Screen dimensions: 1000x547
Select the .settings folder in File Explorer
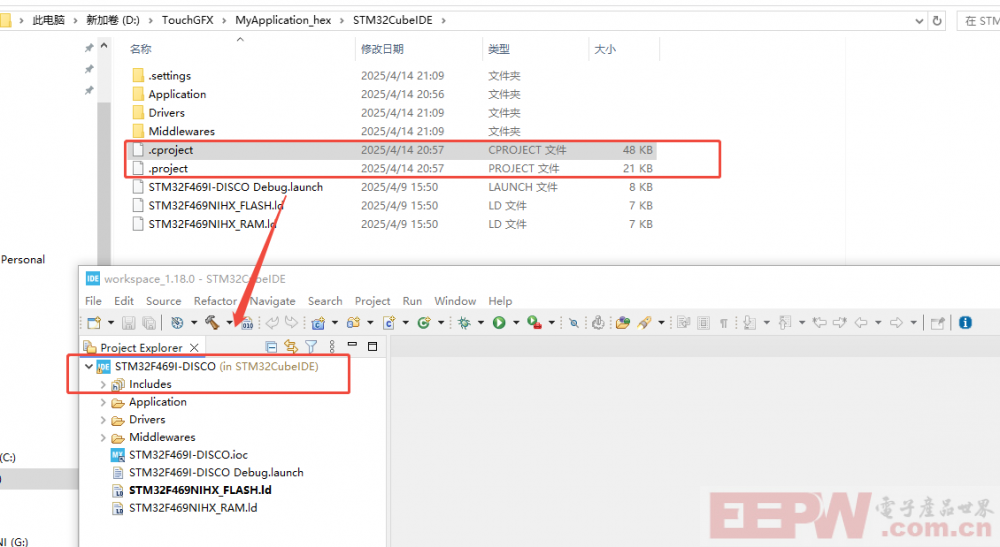[392, 76]
